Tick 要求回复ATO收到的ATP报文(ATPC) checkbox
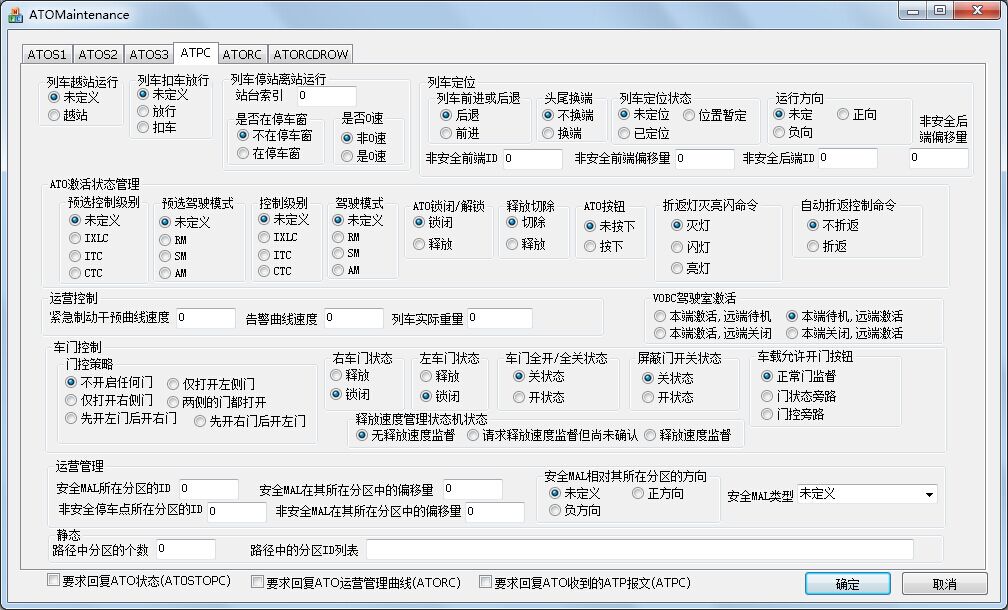Screen dimensions: 1008x610 [485, 581]
